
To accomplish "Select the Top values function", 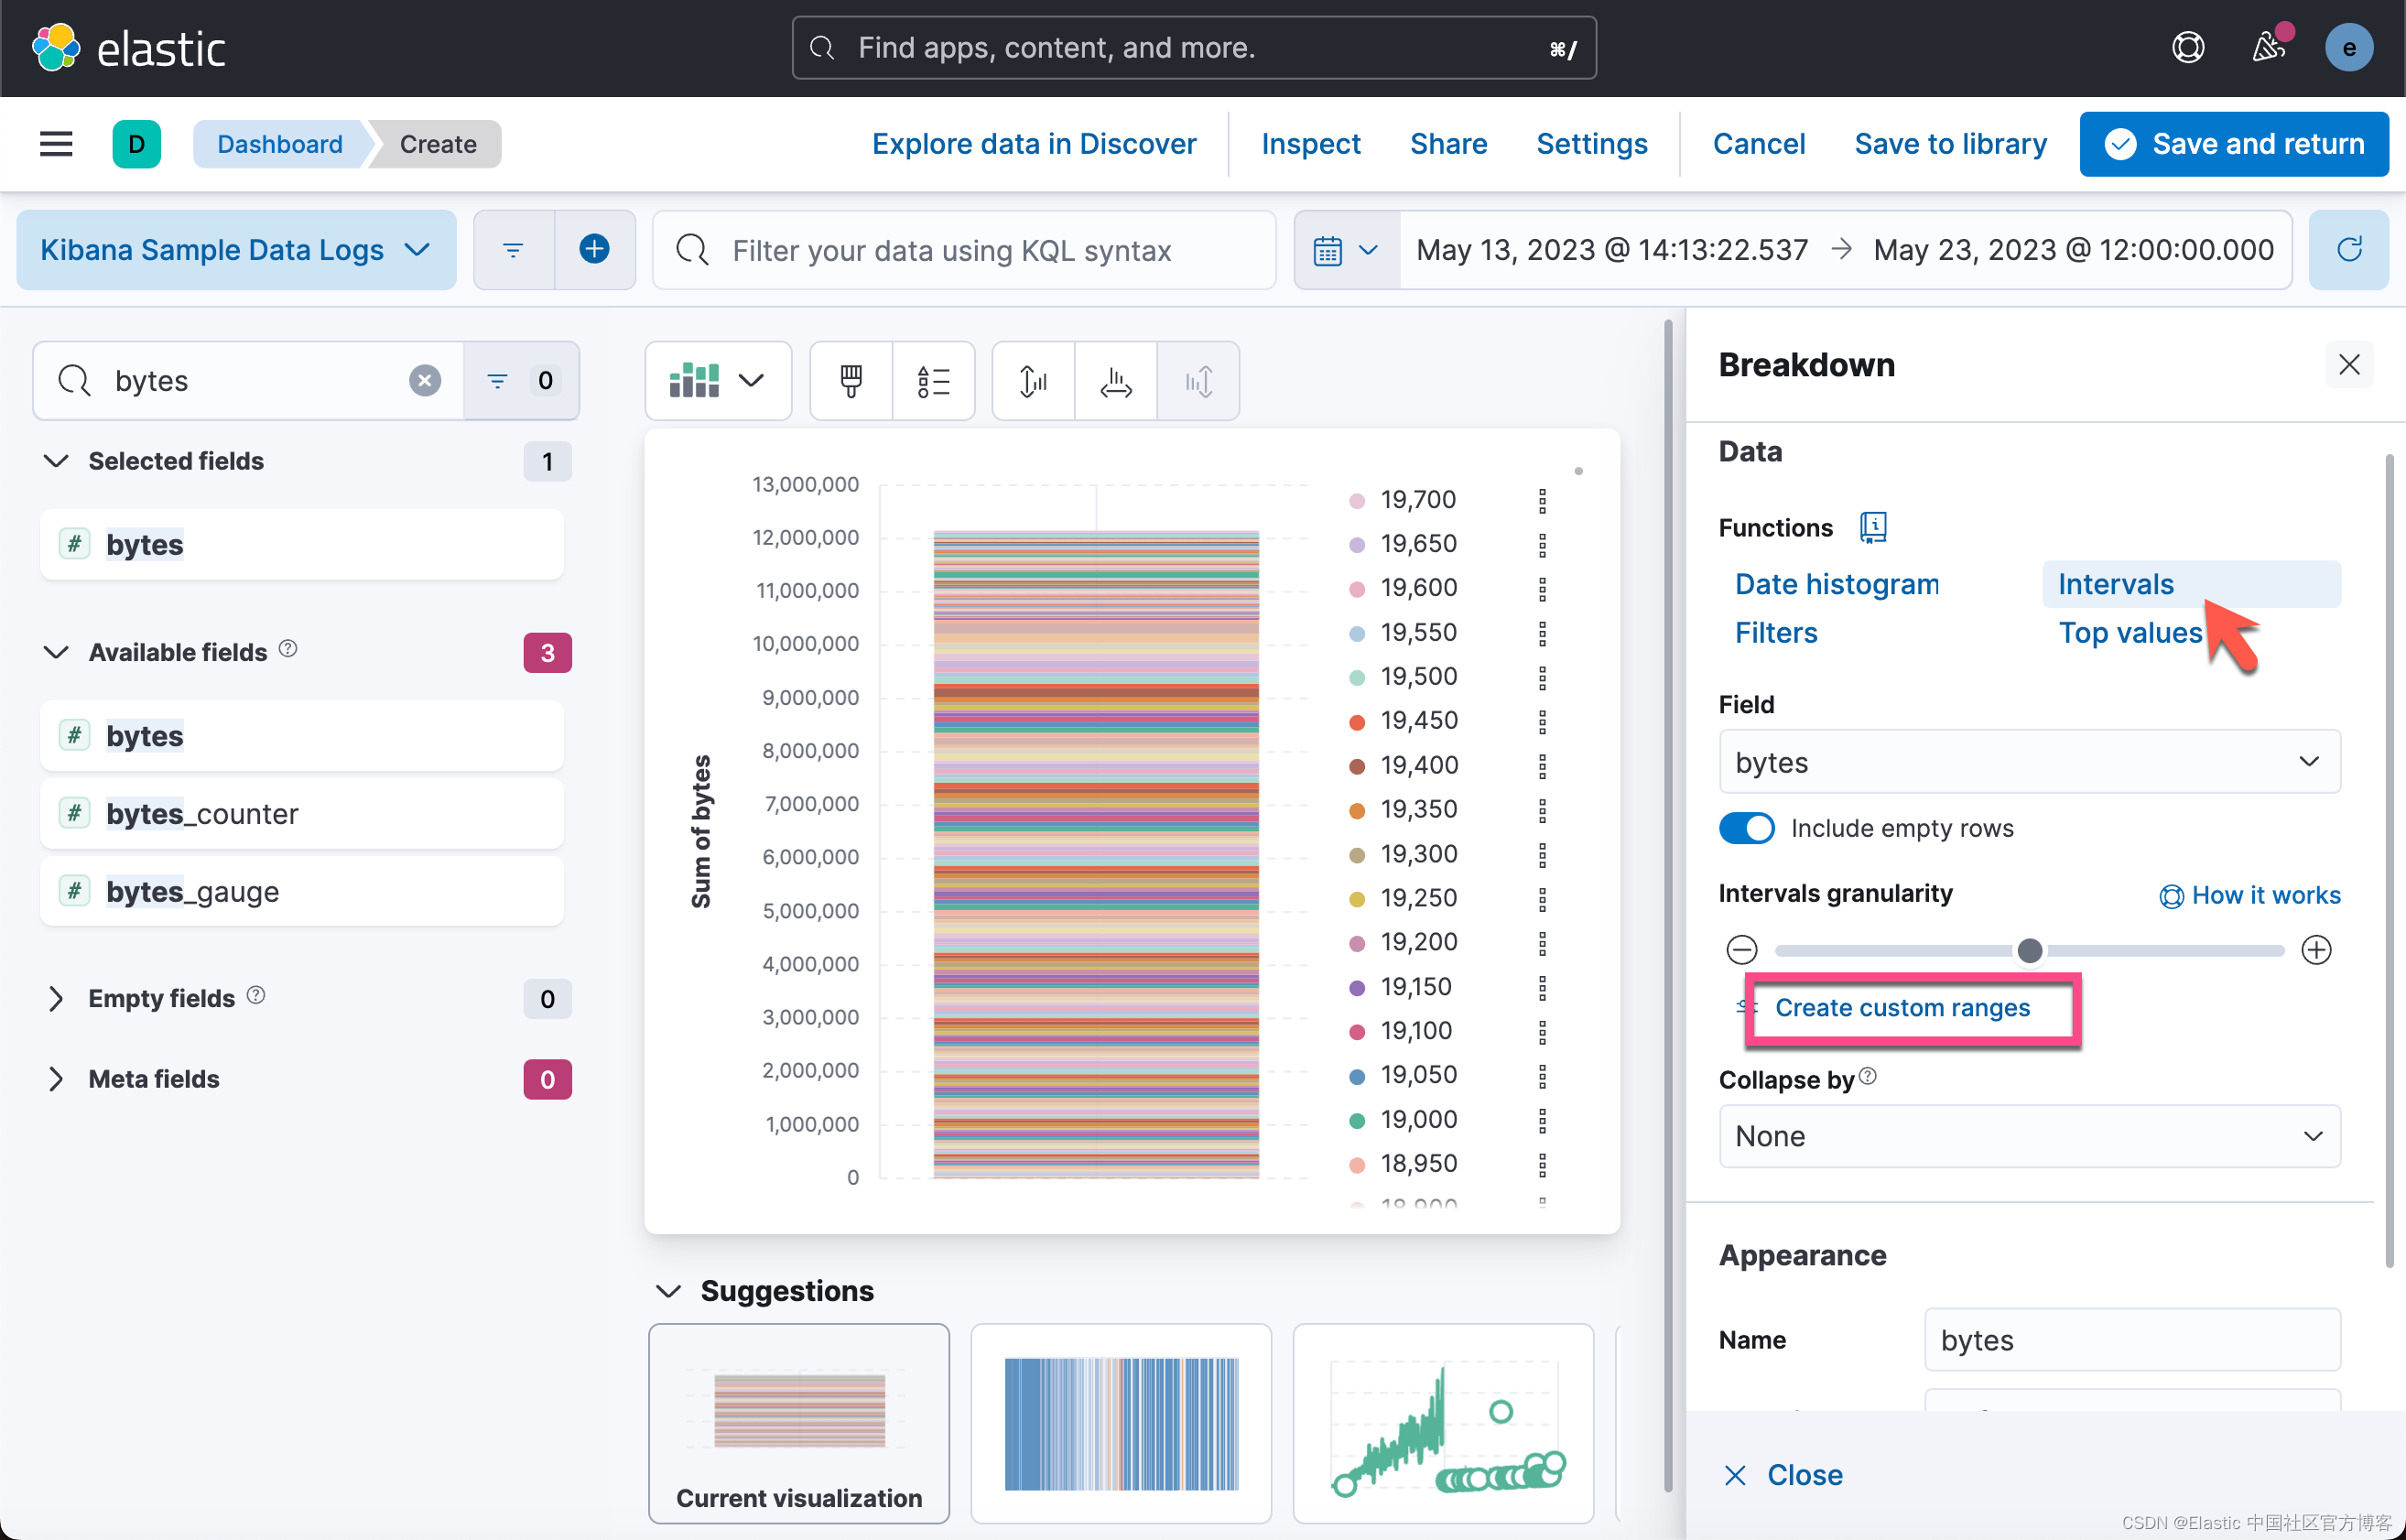I will click(2130, 633).
